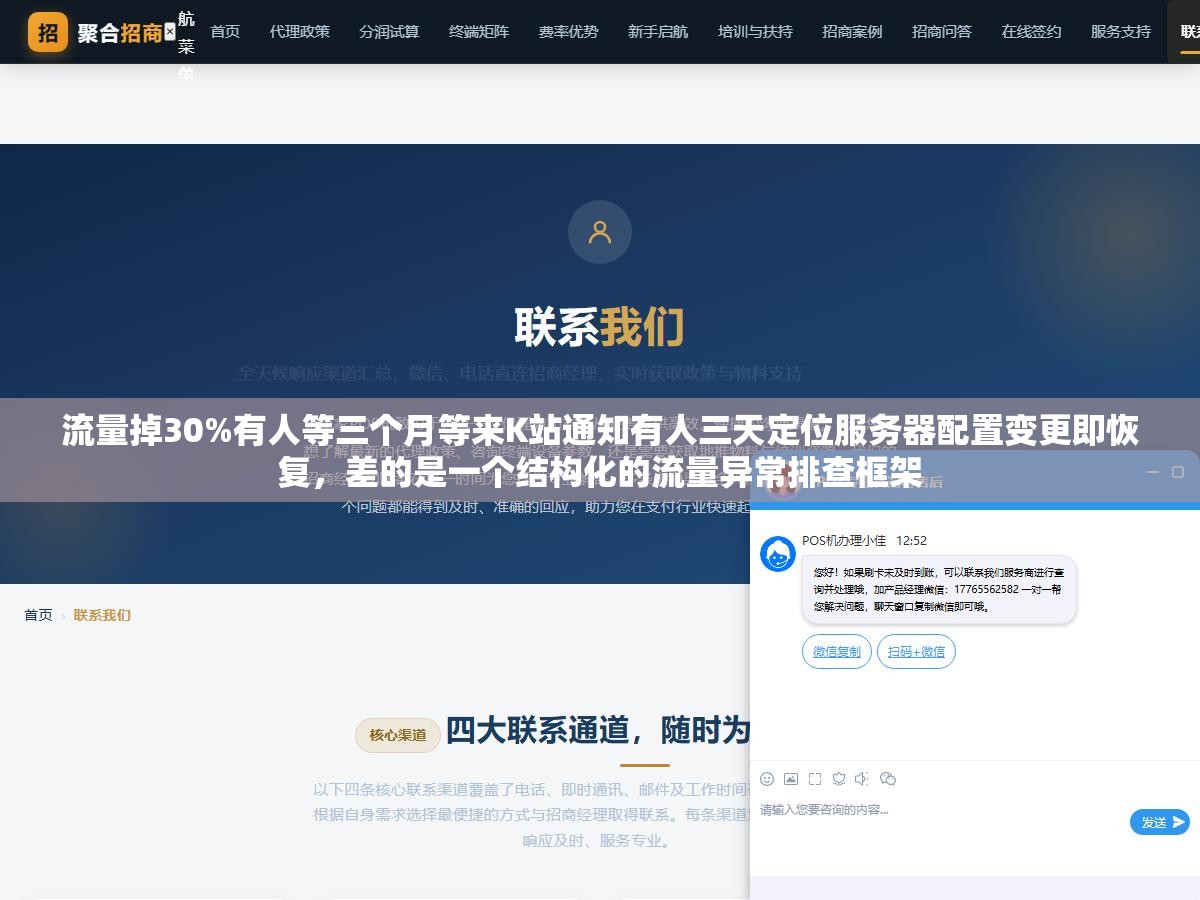This screenshot has width=1200, height=900.
Task: Toggle the chat sound speaker icon
Action: [x=863, y=778]
